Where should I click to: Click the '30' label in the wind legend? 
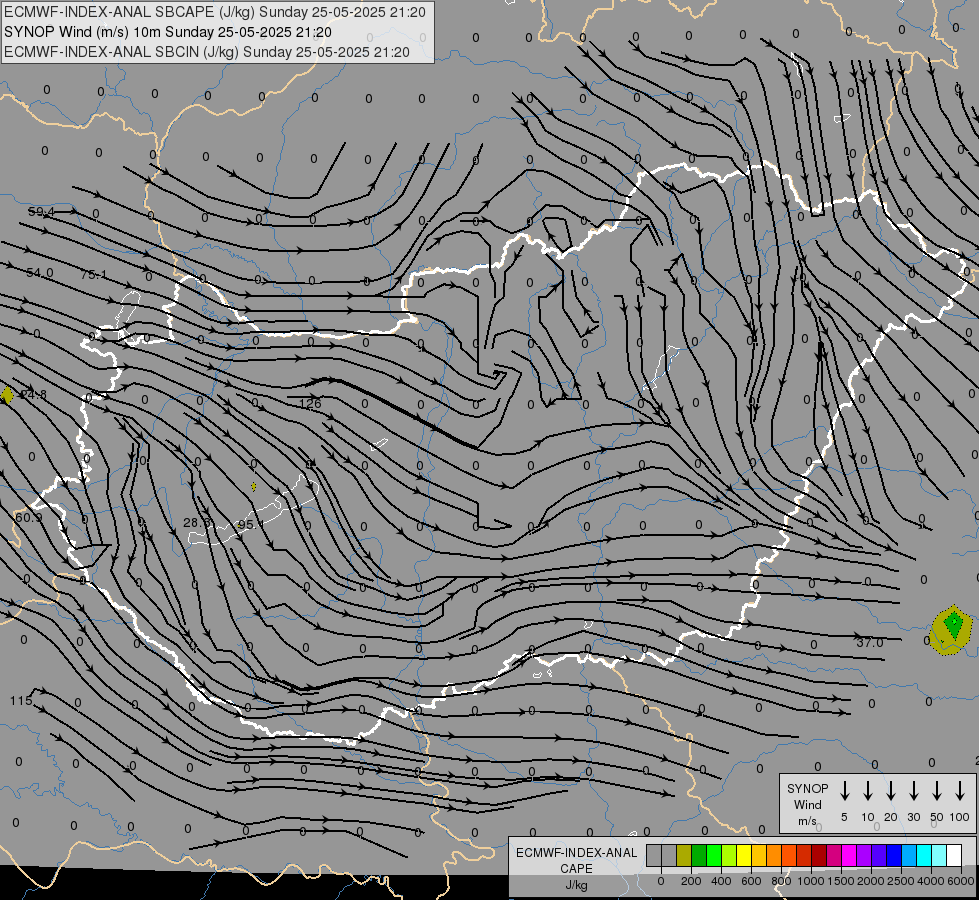tap(913, 817)
